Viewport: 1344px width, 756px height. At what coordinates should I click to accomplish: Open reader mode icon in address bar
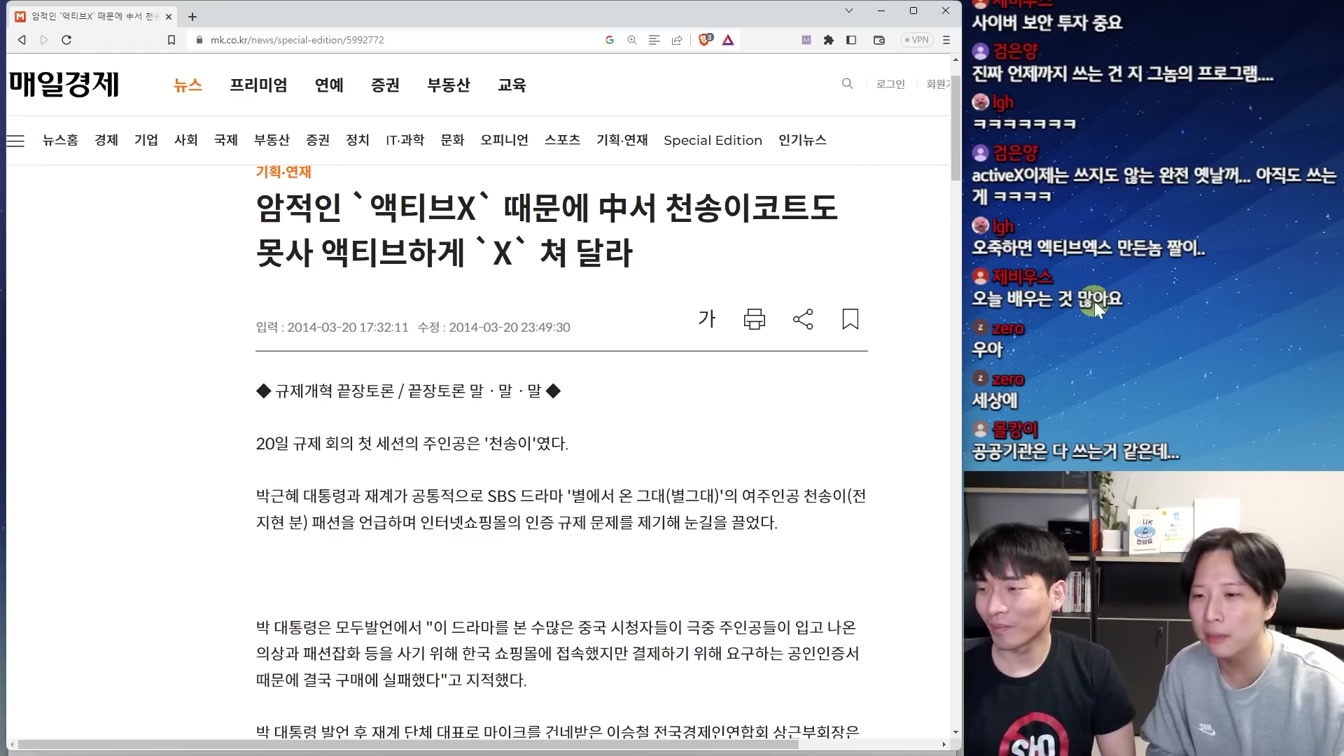coord(654,40)
